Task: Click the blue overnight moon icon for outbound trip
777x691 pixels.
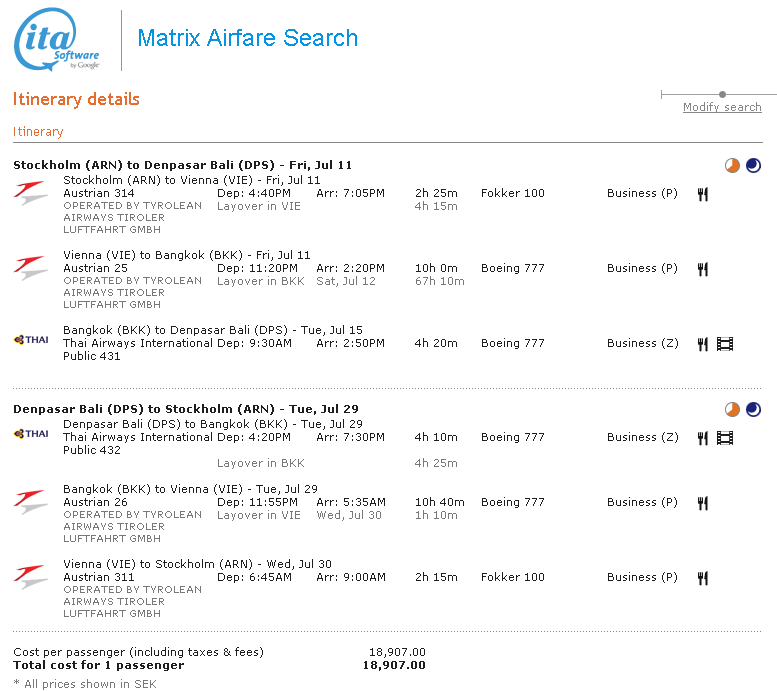Action: [x=753, y=165]
